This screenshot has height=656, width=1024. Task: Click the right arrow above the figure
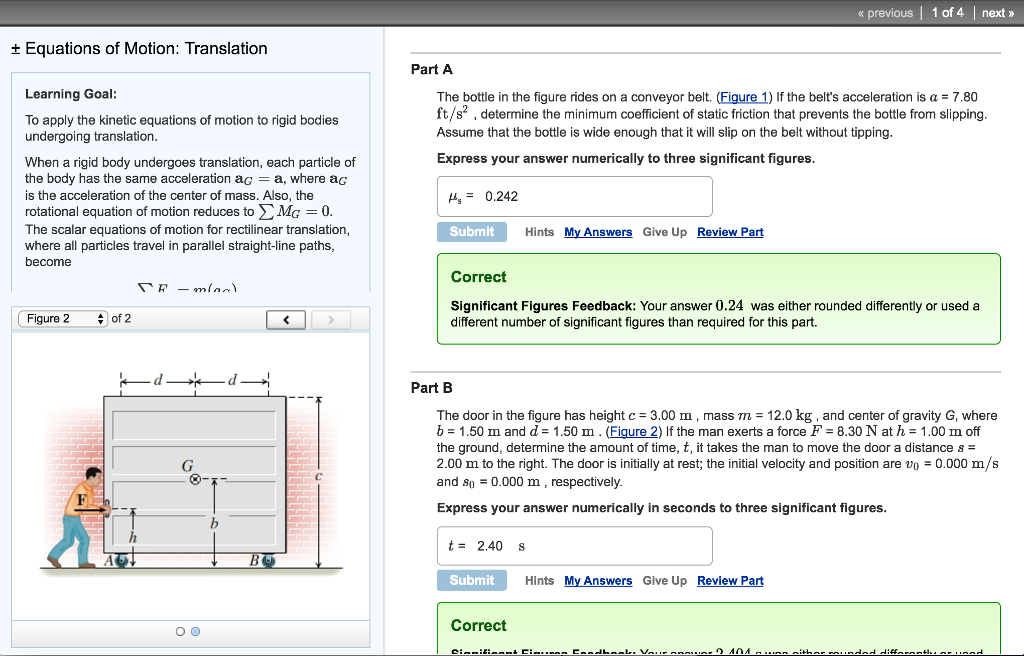click(330, 318)
